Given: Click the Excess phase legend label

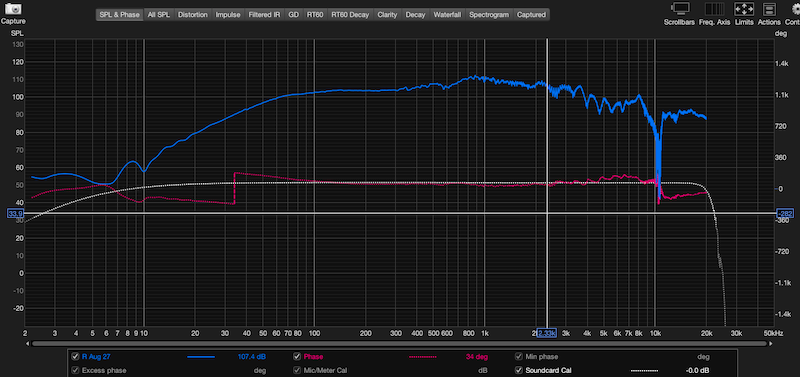Looking at the screenshot, I should (104, 370).
